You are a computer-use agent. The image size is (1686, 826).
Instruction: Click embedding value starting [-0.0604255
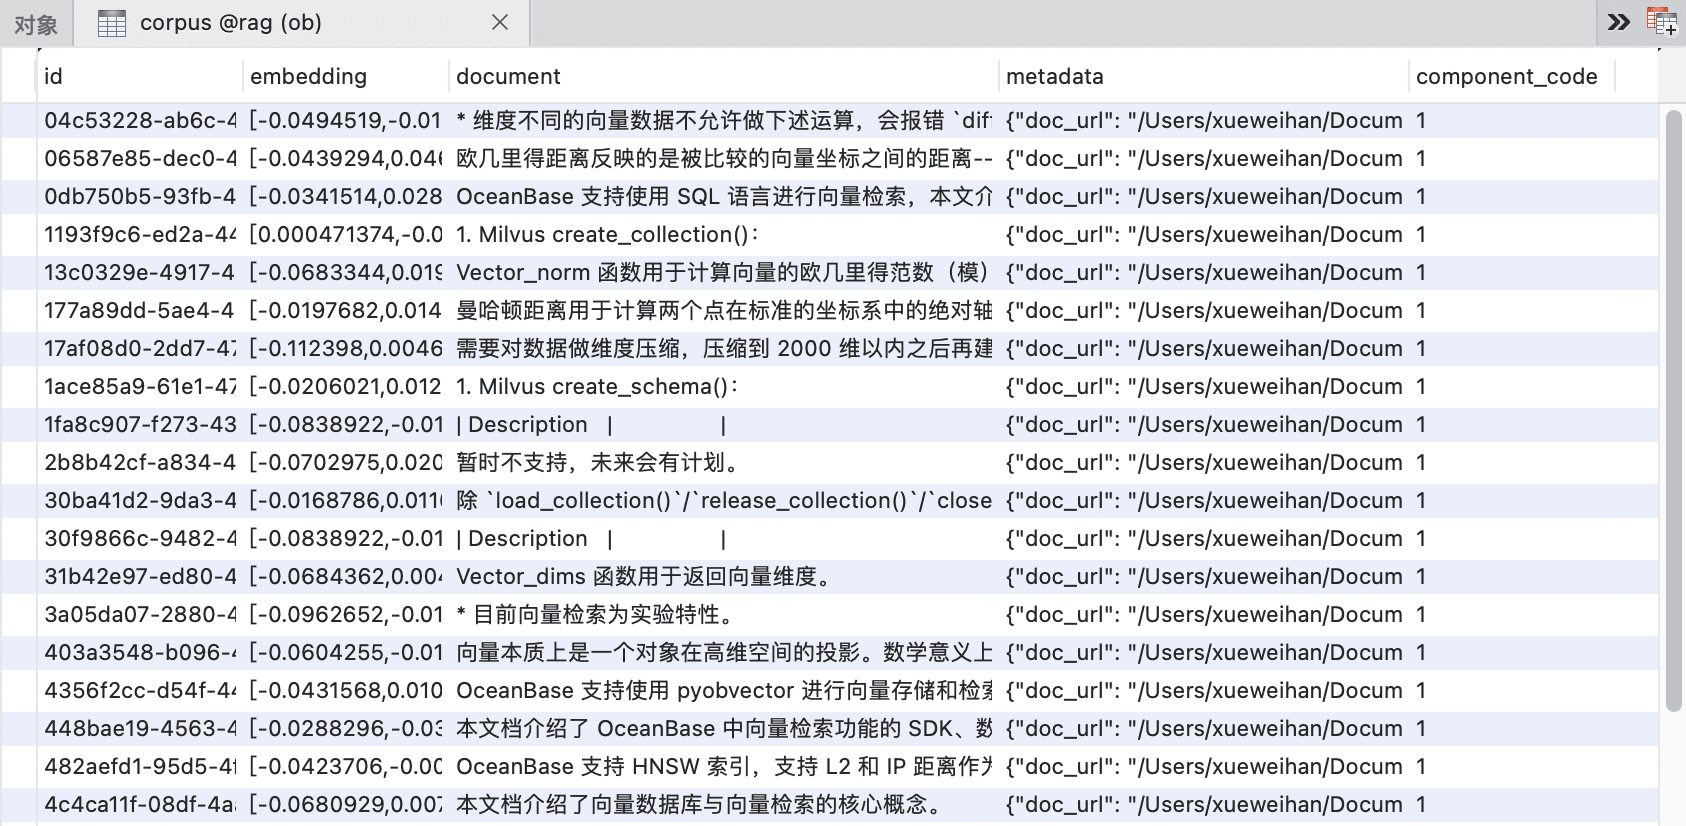(x=346, y=652)
